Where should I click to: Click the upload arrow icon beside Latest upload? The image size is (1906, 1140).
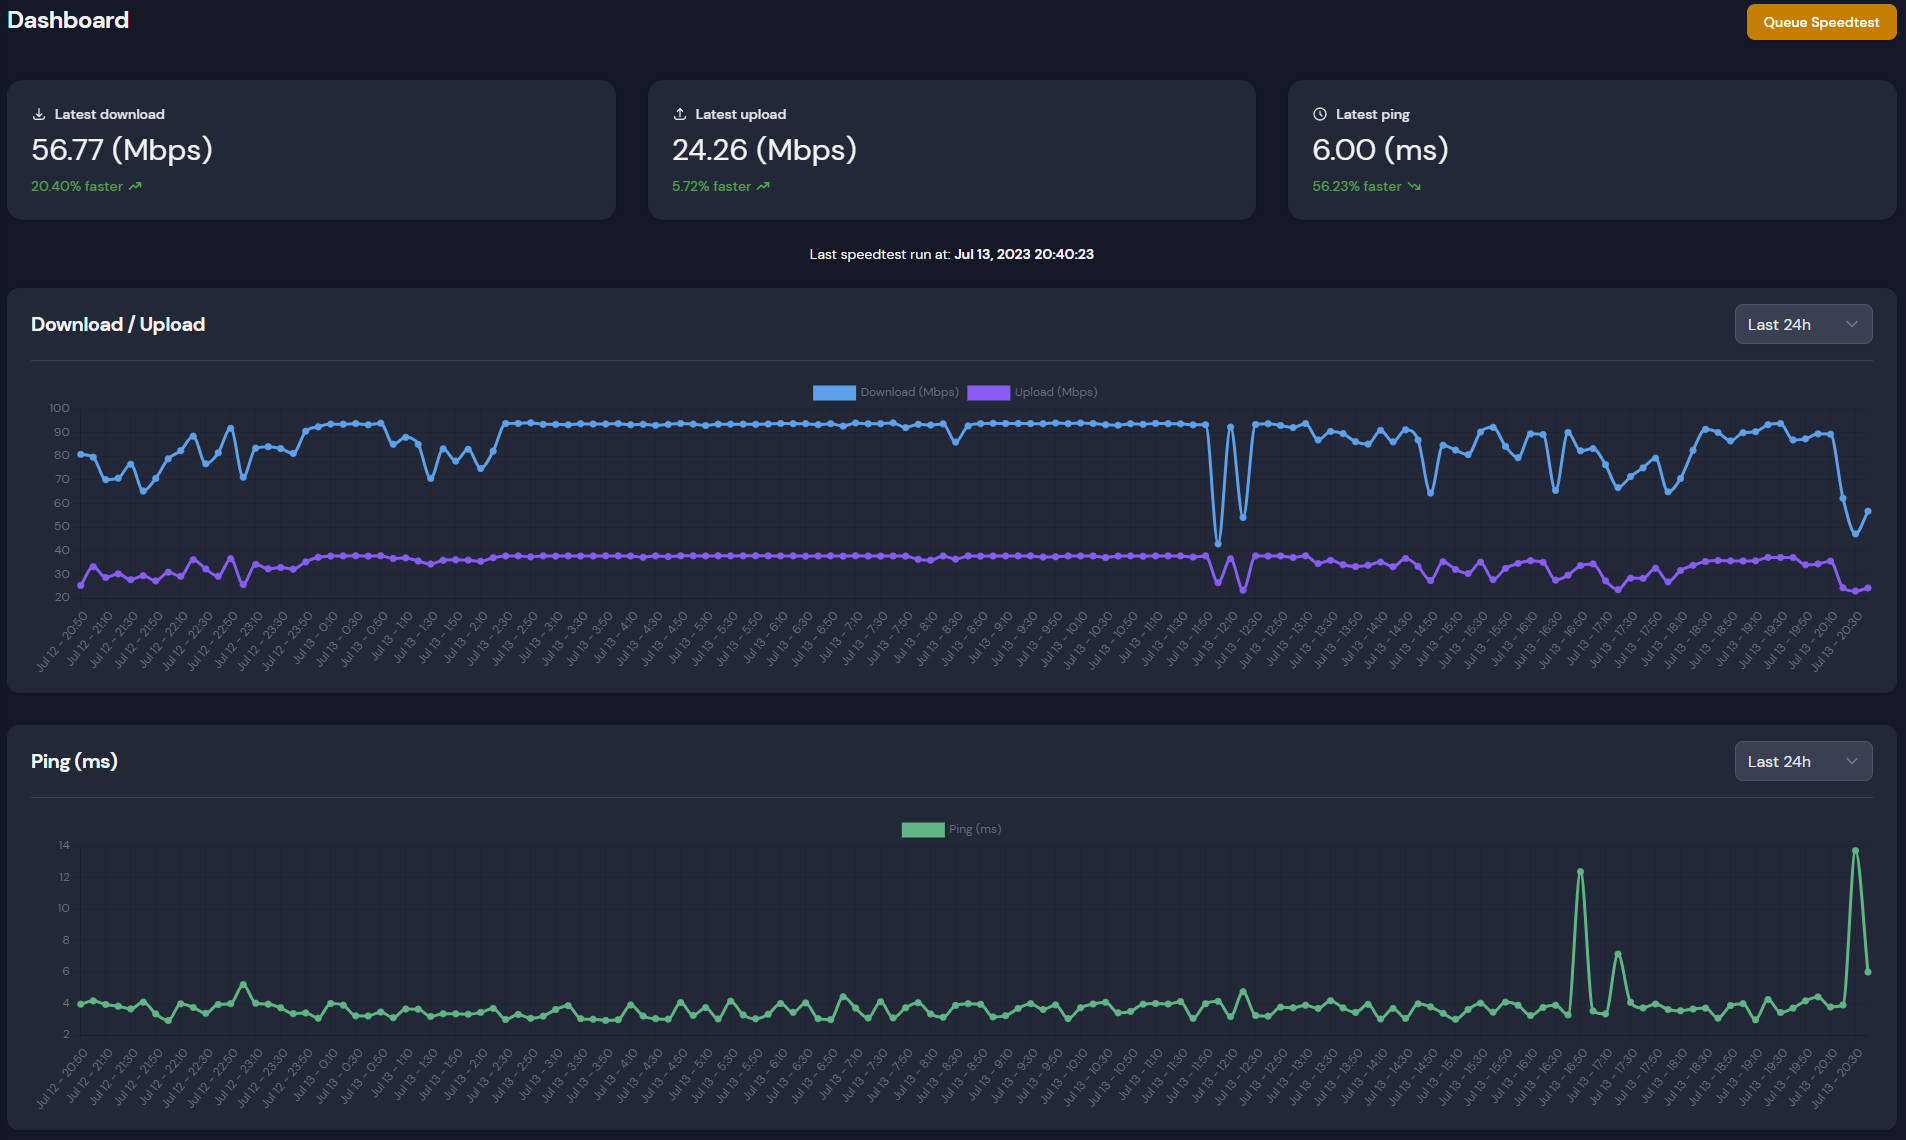(x=680, y=114)
